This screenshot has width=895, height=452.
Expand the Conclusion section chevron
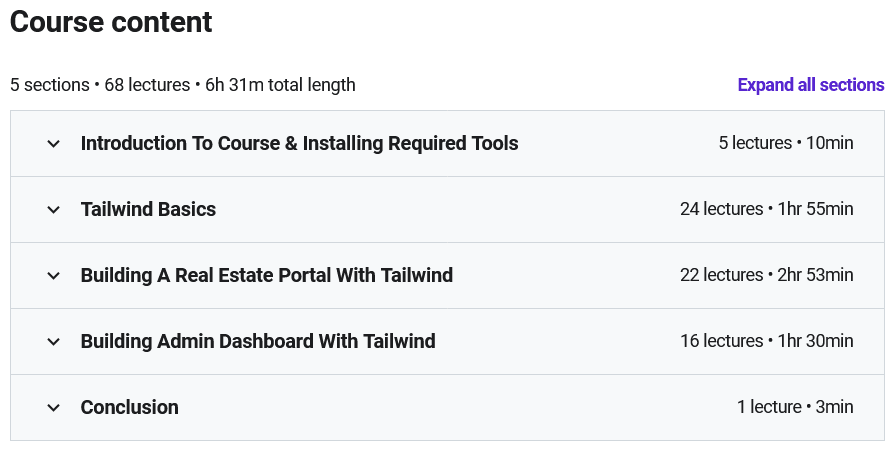tap(54, 408)
